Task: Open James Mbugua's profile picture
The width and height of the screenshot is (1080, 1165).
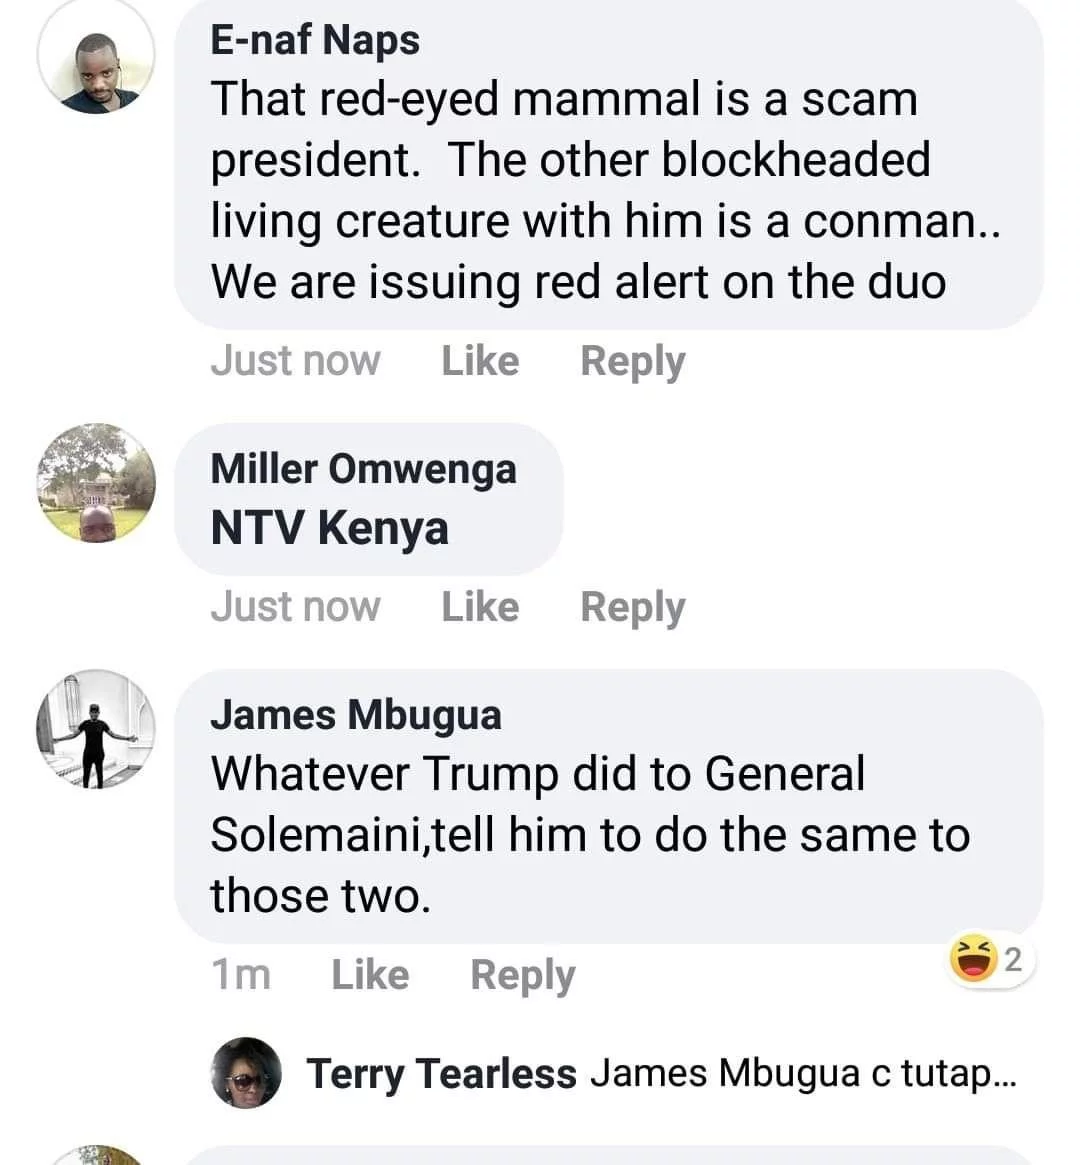Action: click(x=96, y=729)
